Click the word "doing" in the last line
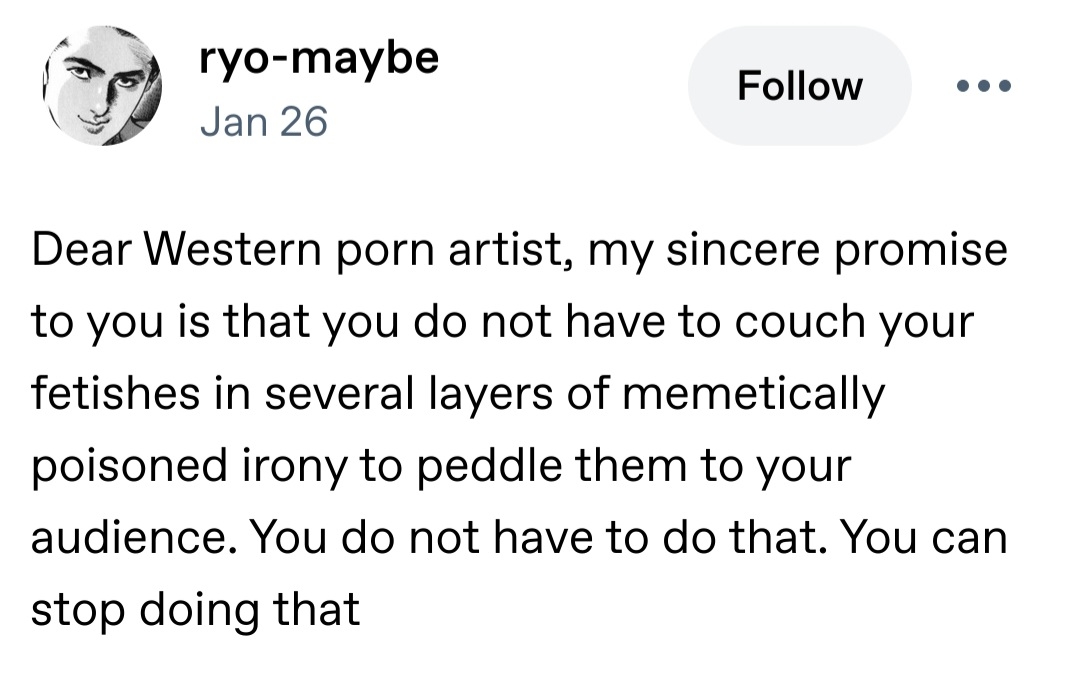The height and width of the screenshot is (685, 1080). click(192, 611)
